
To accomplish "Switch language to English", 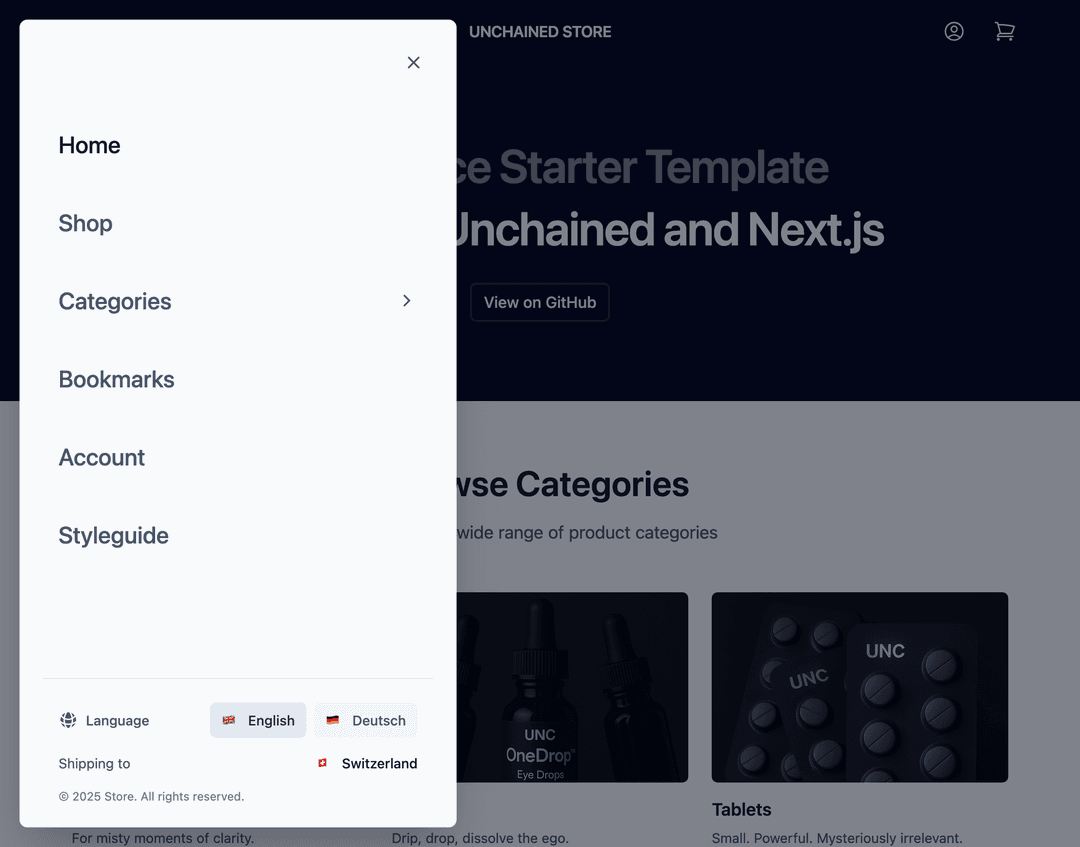I will tap(258, 720).
